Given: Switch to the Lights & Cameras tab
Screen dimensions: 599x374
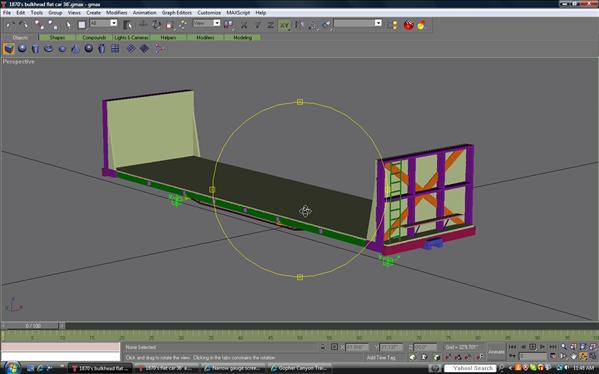Looking at the screenshot, I should pyautogui.click(x=131, y=37).
